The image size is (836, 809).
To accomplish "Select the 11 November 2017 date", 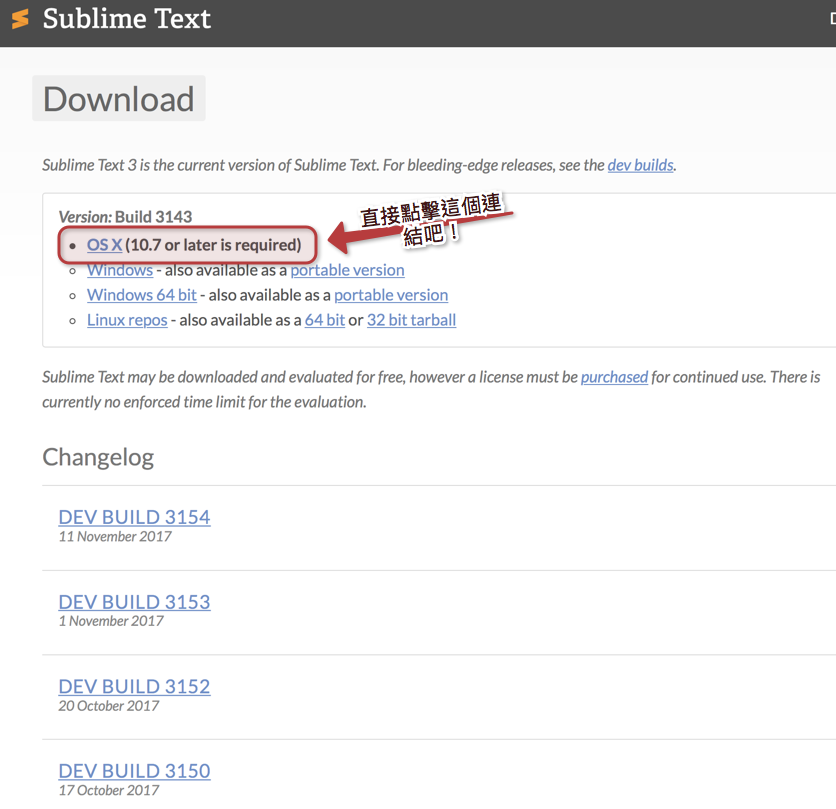I will (115, 536).
